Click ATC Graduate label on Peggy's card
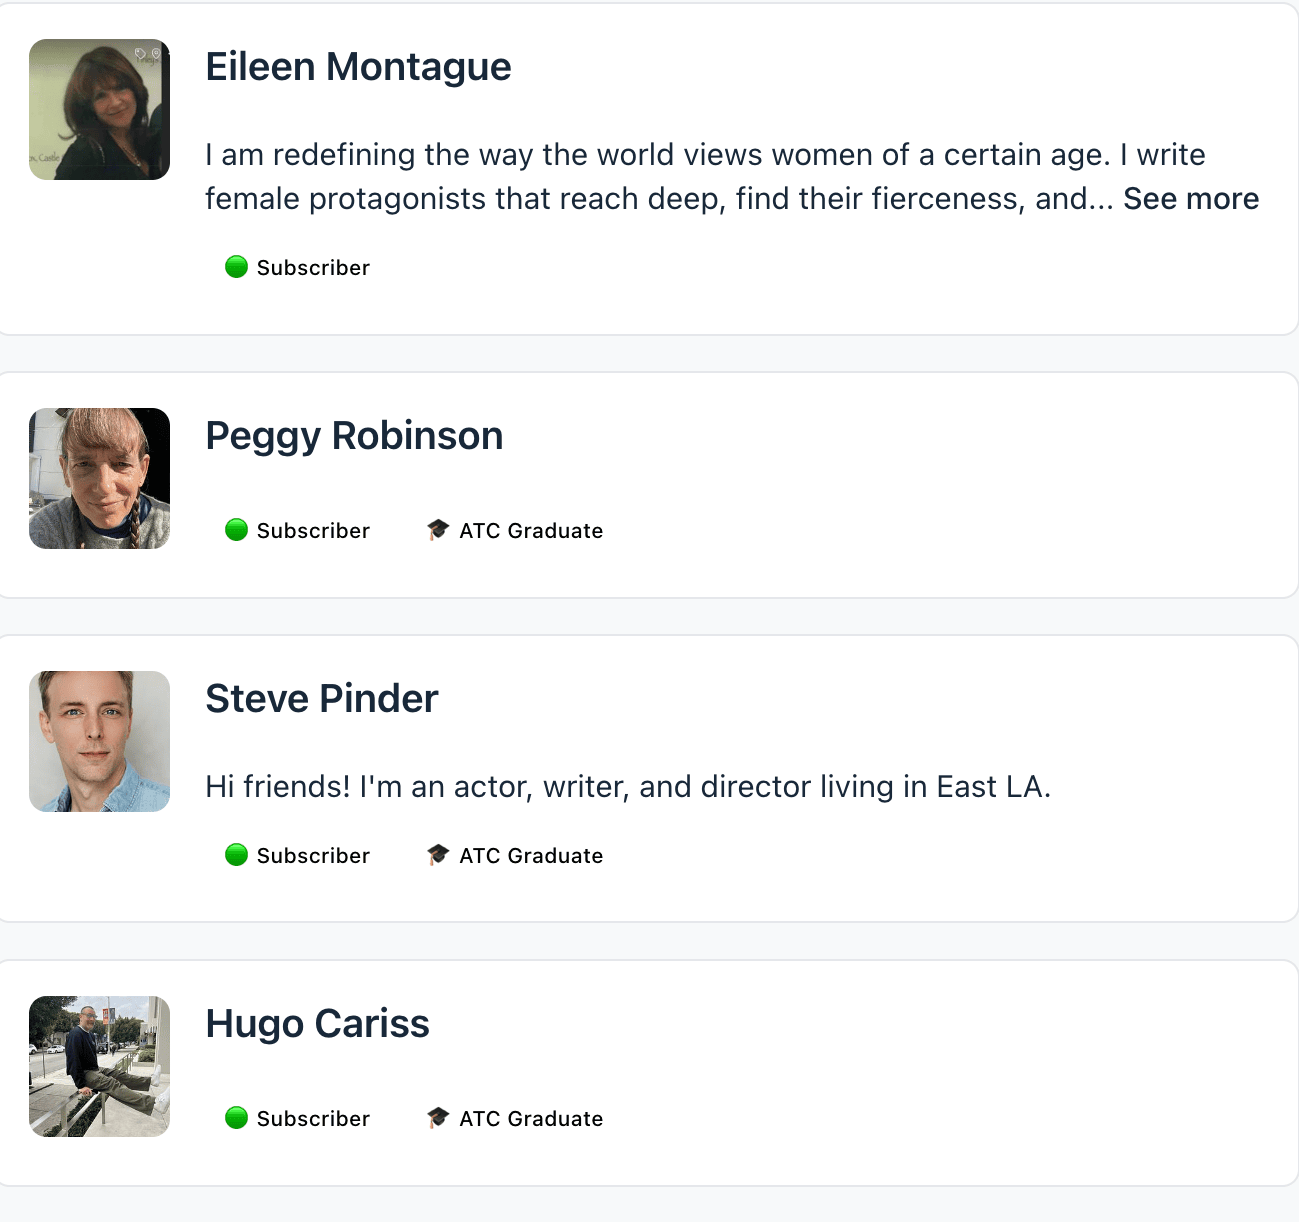Viewport: 1299px width, 1222px height. pyautogui.click(x=531, y=531)
